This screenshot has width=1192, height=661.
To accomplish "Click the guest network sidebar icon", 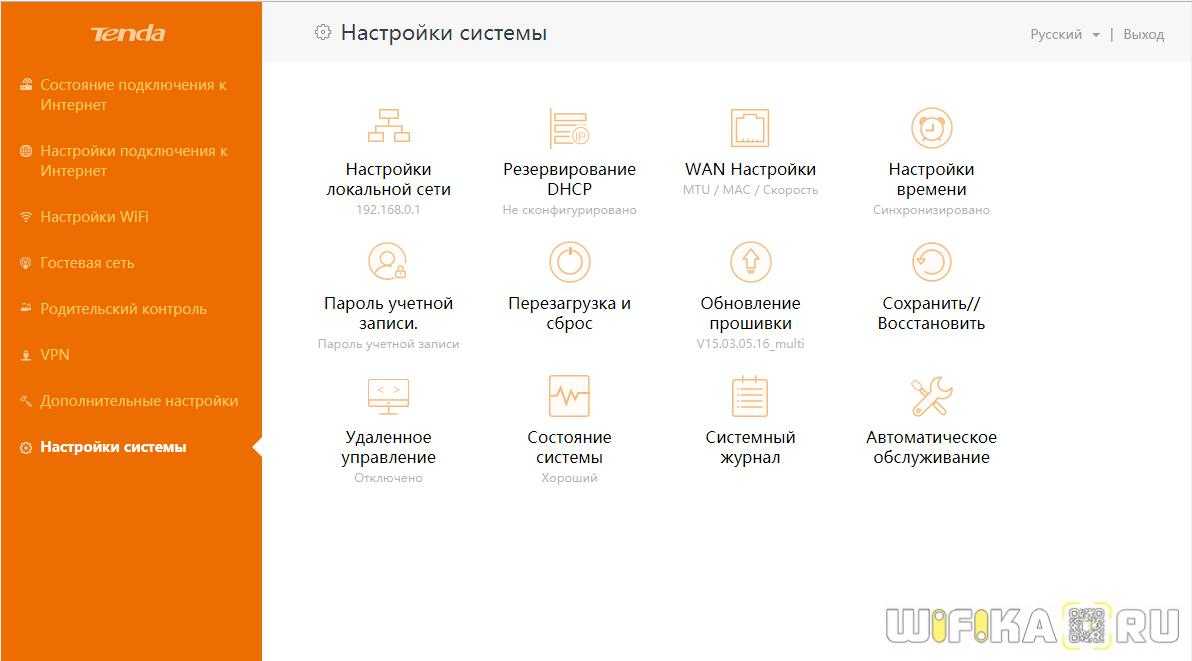I will pos(26,263).
